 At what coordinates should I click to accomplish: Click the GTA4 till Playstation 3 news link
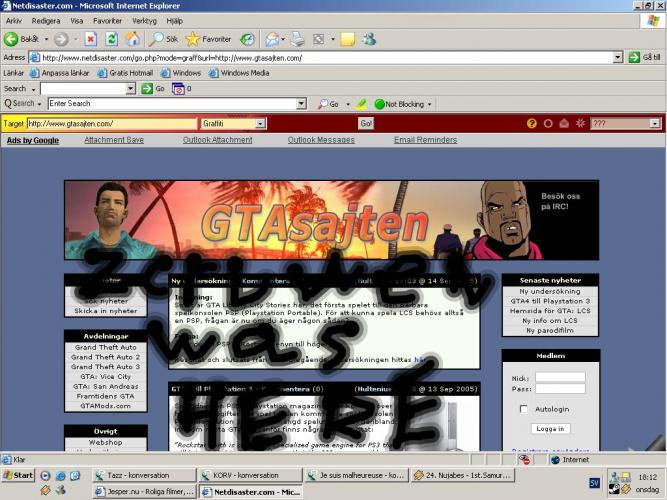(x=551, y=301)
